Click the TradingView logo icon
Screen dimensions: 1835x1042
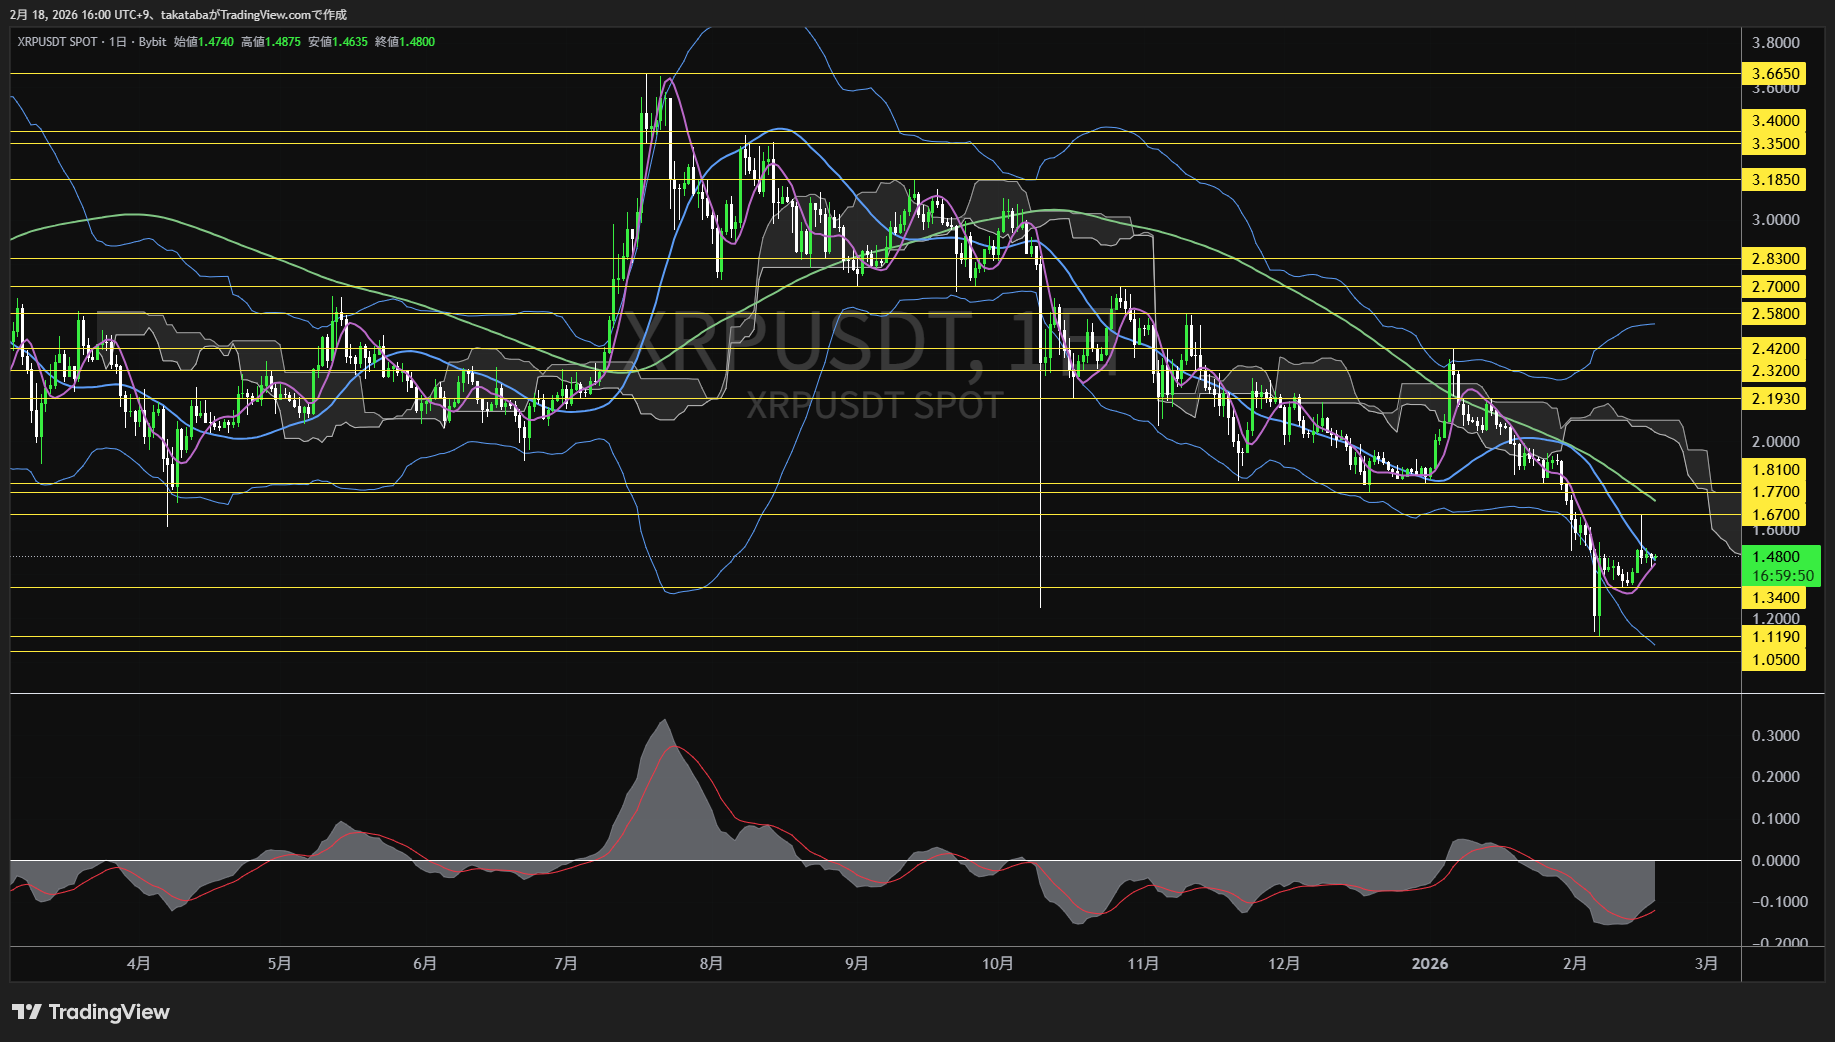[27, 1012]
